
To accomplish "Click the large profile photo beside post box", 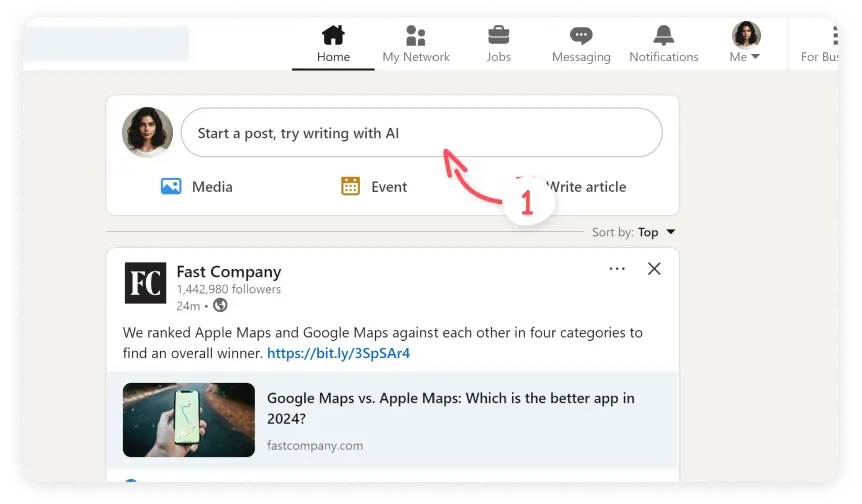I will (147, 132).
